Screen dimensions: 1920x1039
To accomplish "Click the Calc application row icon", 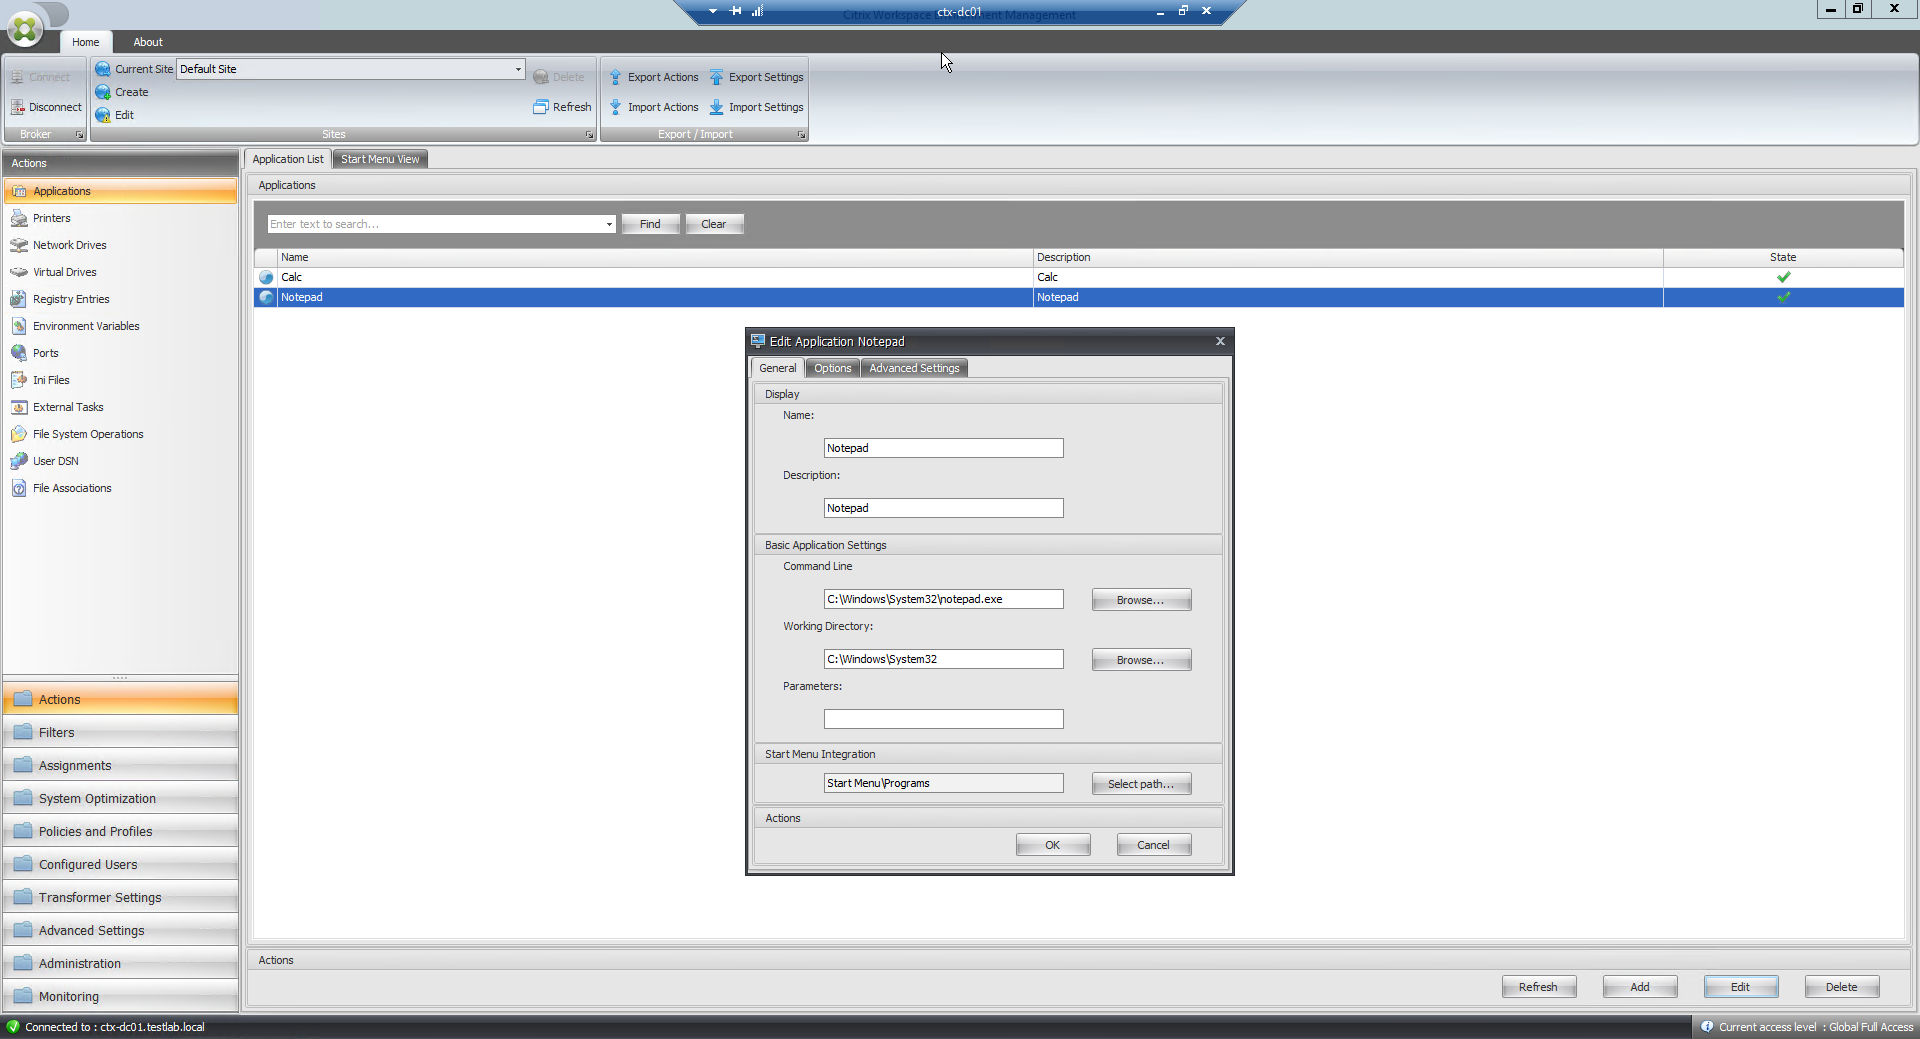I will [x=266, y=278].
